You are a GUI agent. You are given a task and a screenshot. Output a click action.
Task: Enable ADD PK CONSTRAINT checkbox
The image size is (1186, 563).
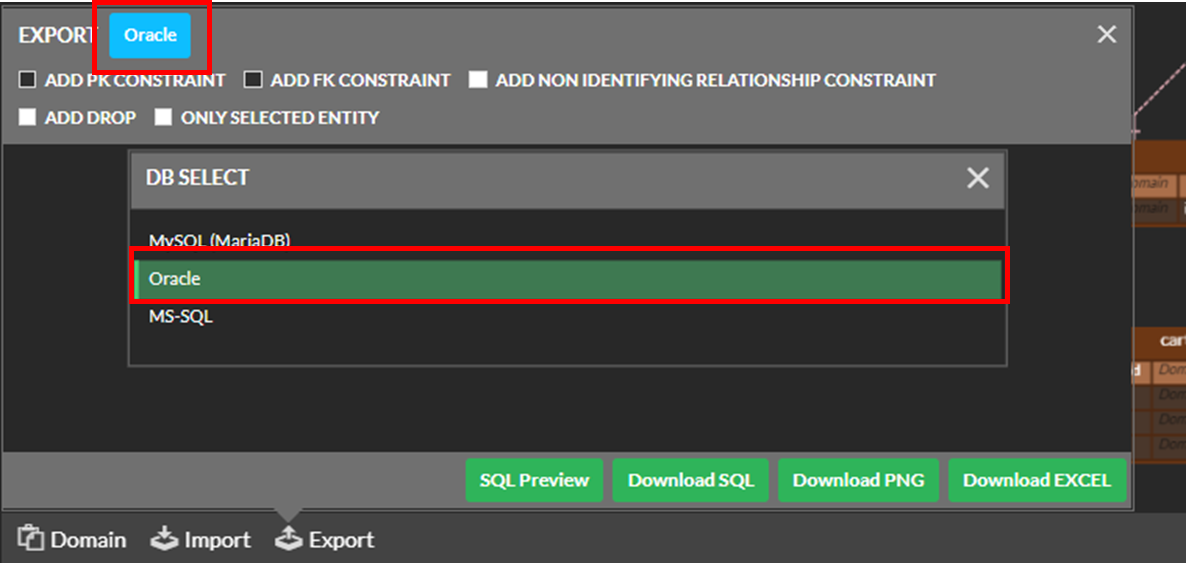click(x=27, y=79)
